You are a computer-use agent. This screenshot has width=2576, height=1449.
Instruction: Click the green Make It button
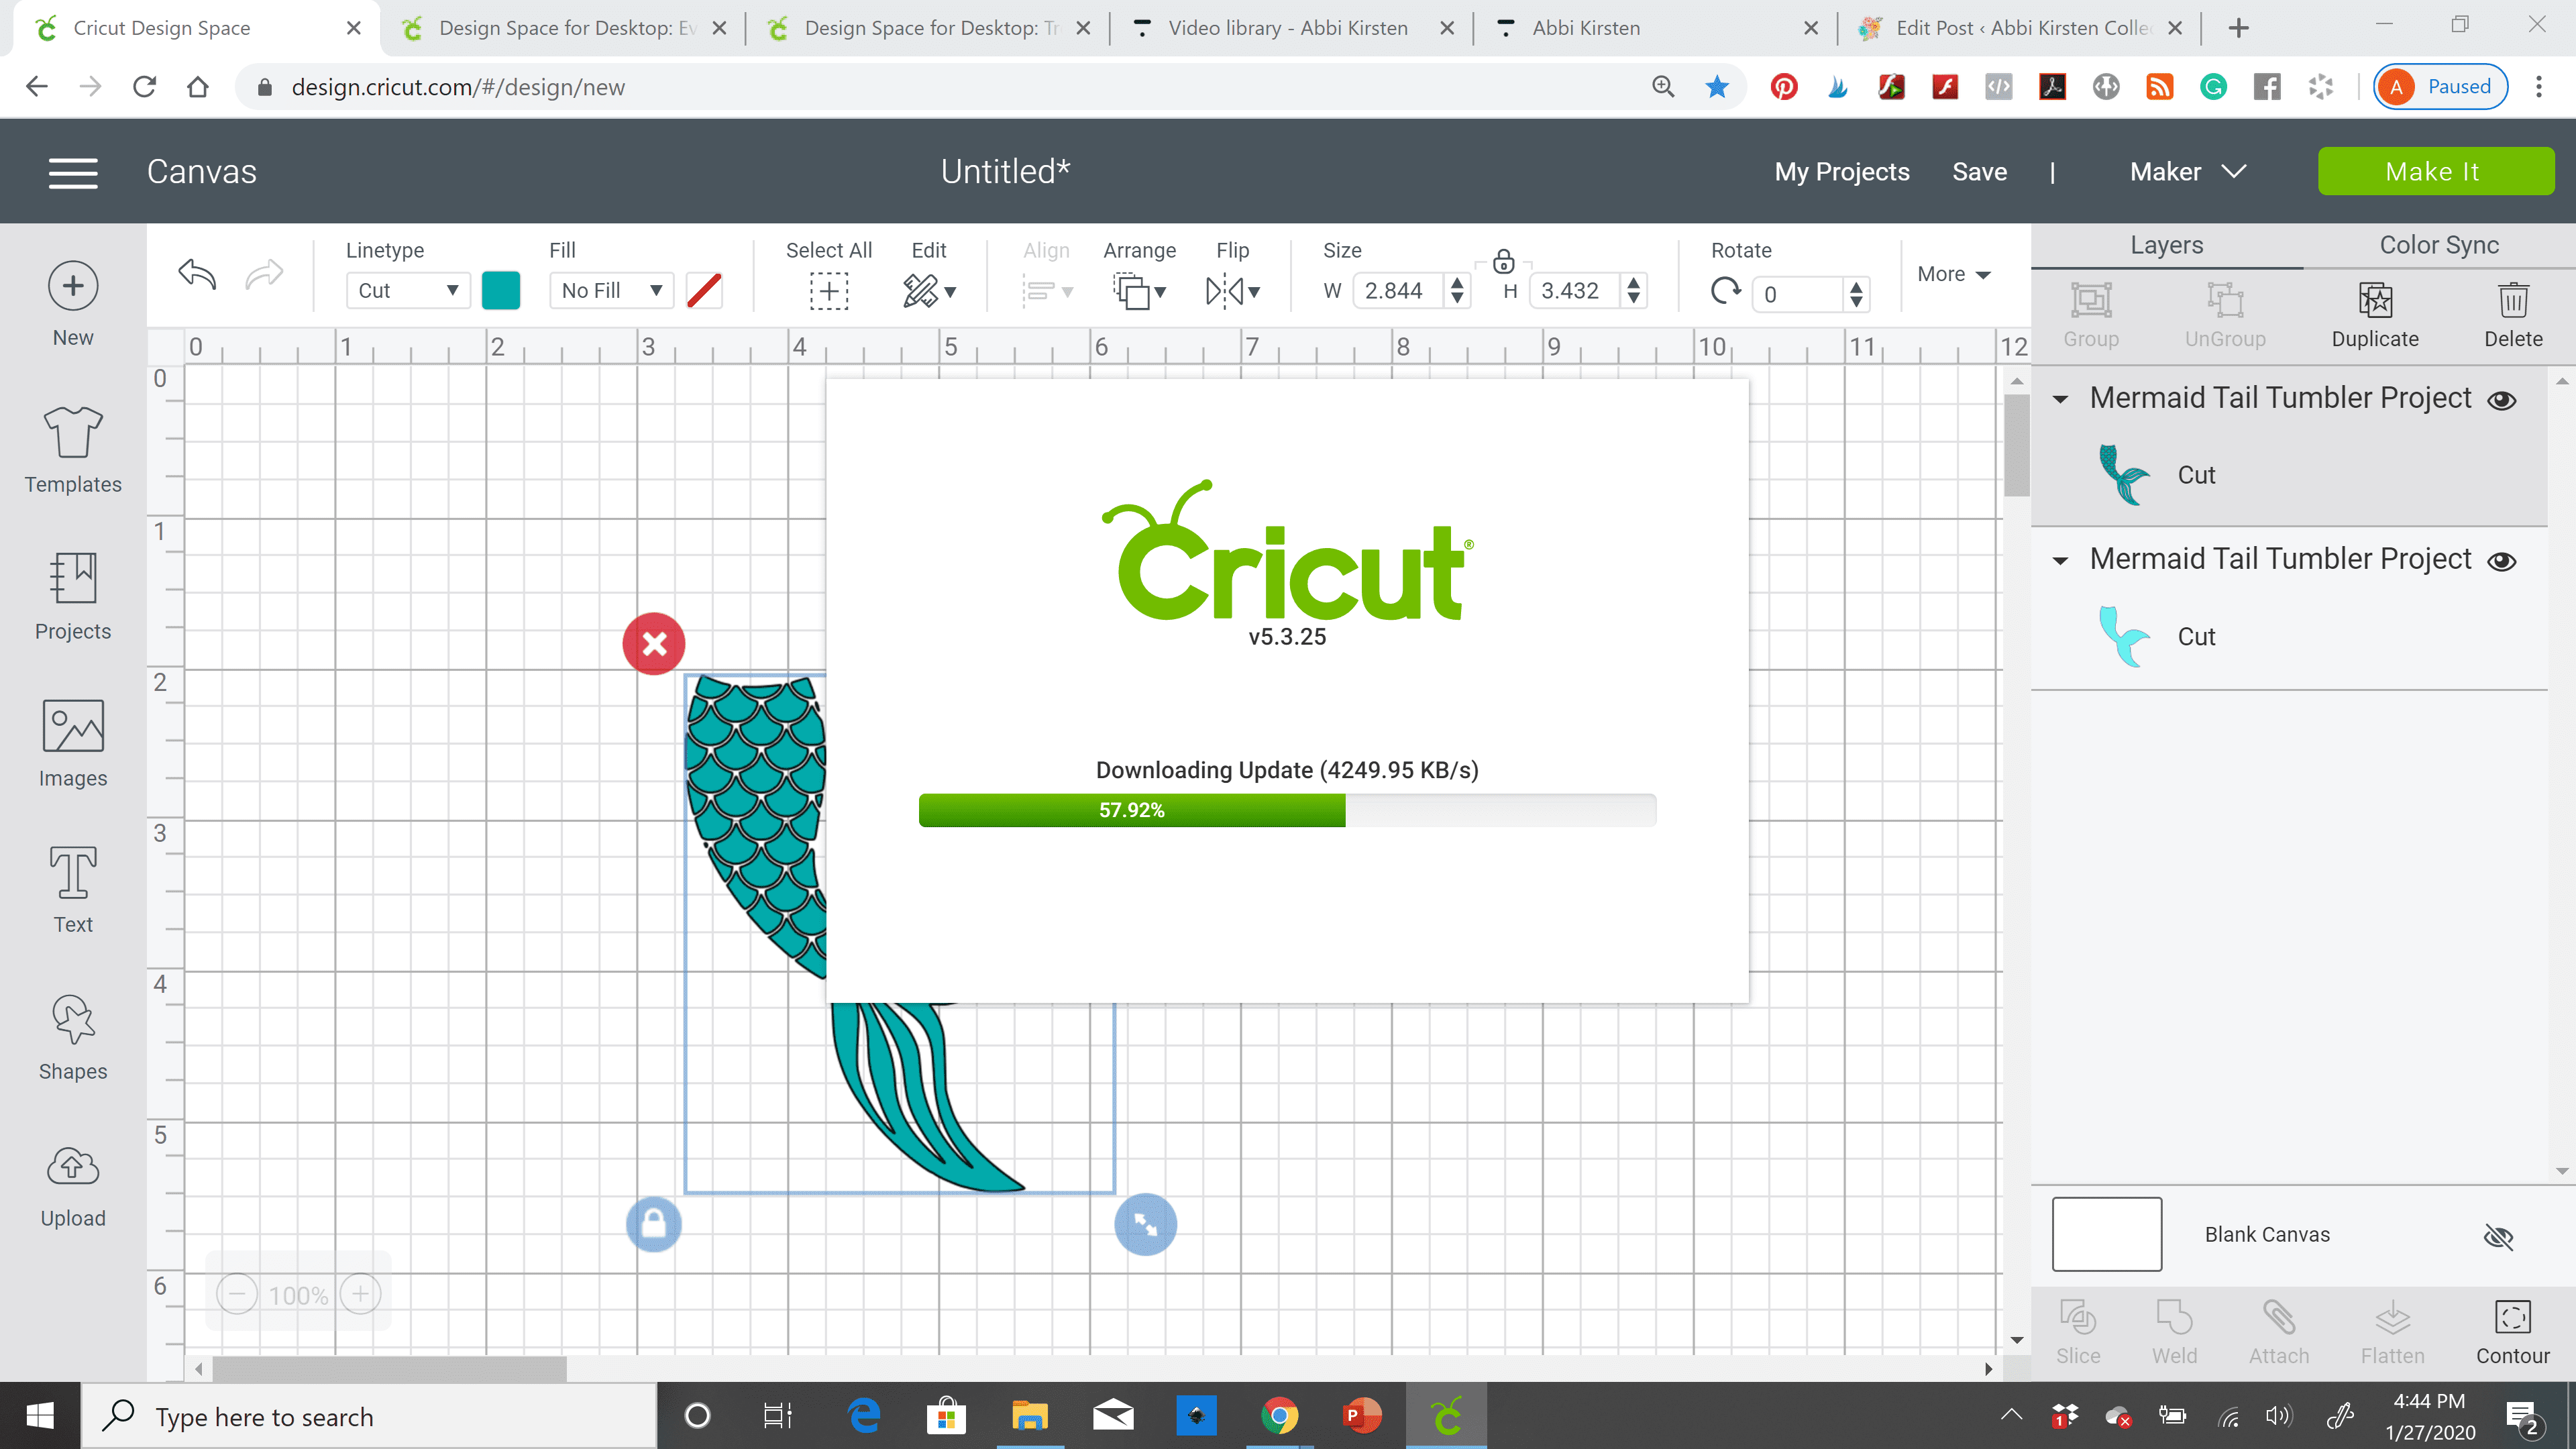point(2435,172)
